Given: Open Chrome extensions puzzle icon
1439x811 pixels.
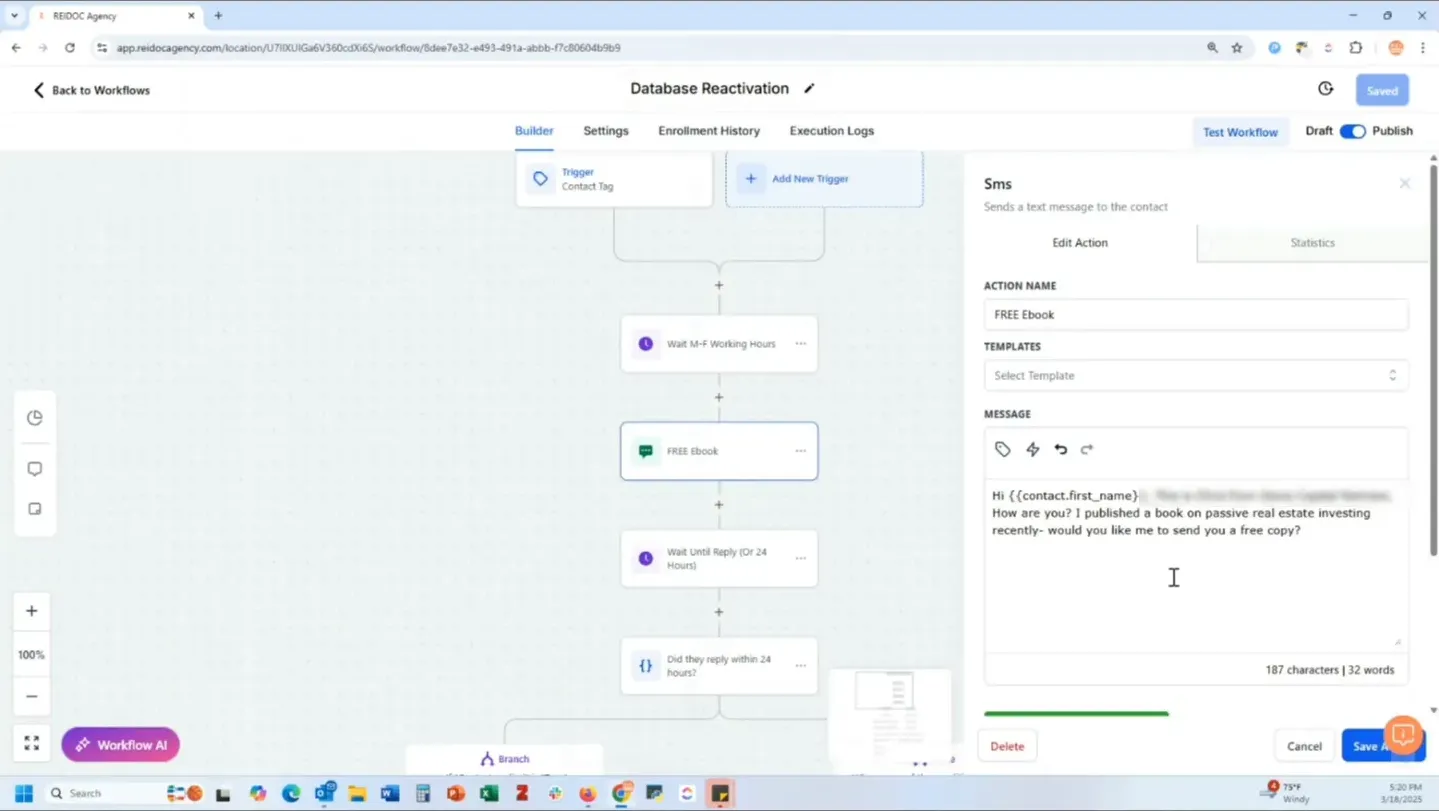Looking at the screenshot, I should (x=1356, y=48).
